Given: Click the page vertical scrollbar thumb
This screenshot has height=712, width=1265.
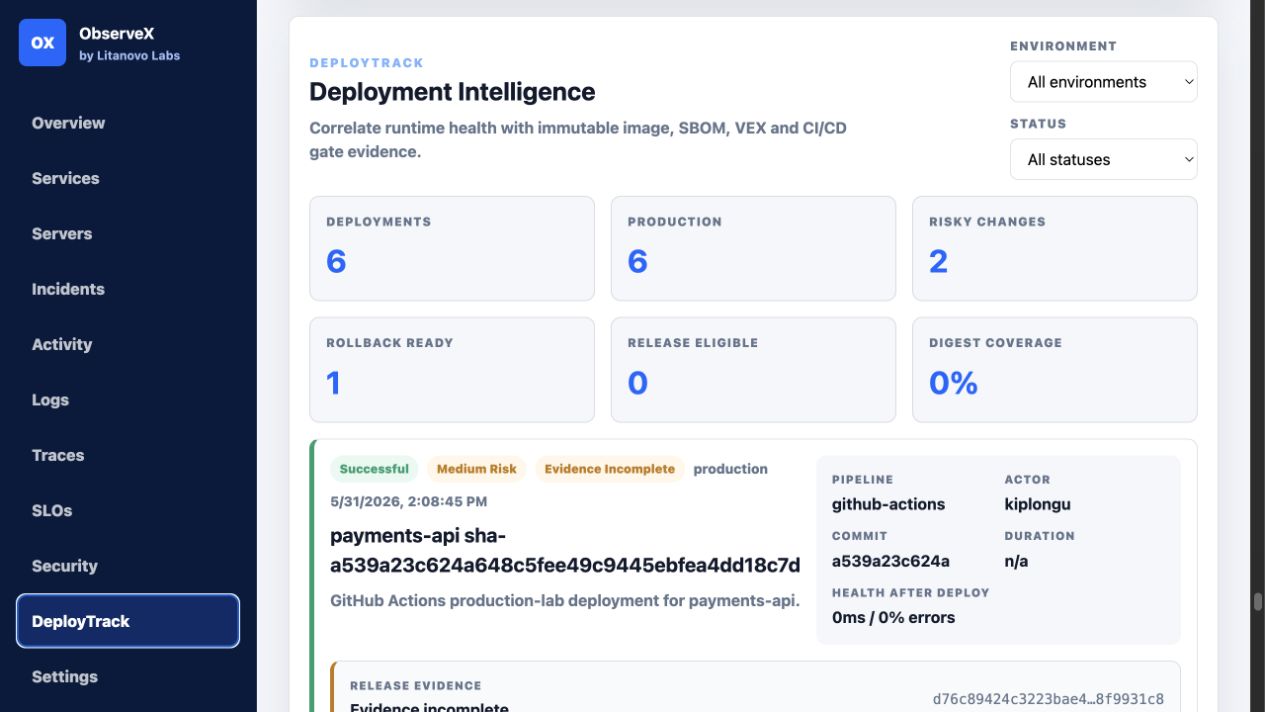Looking at the screenshot, I should click(1258, 602).
